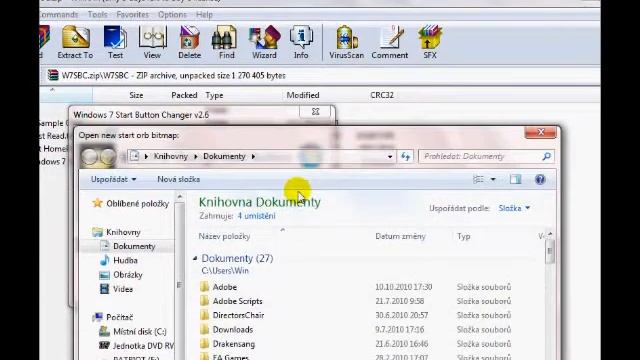640x360 pixels.
Task: Click arrow after Dokumenty in breadcrumb
Action: [253, 156]
